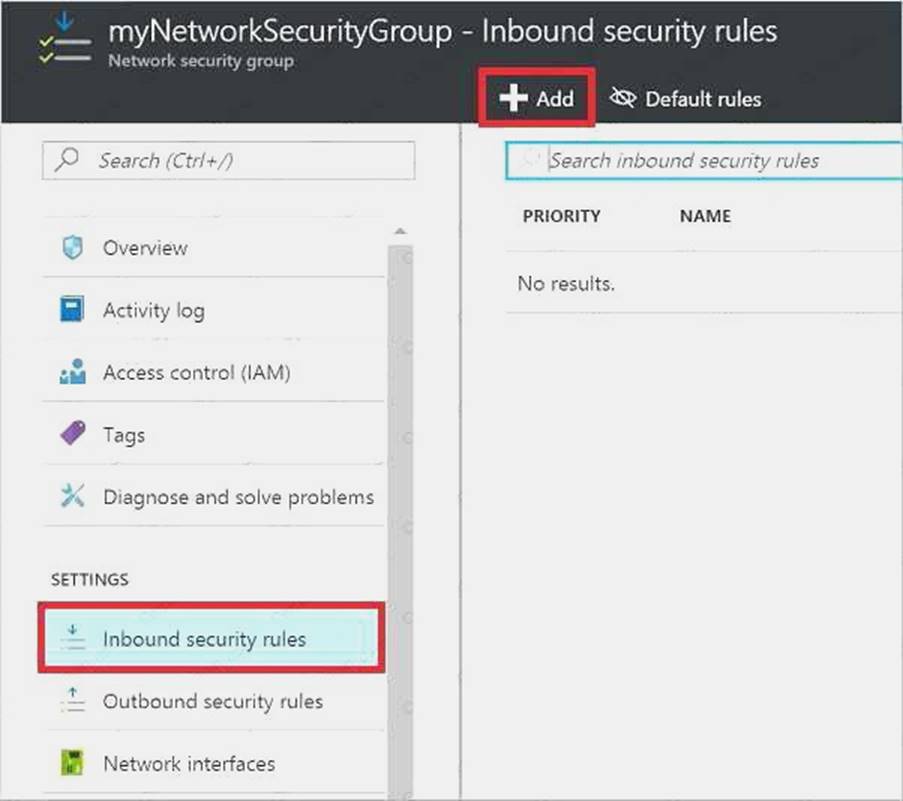Click the sidebar vertical scrollbar track
This screenshot has height=801, width=903.
pos(400,518)
